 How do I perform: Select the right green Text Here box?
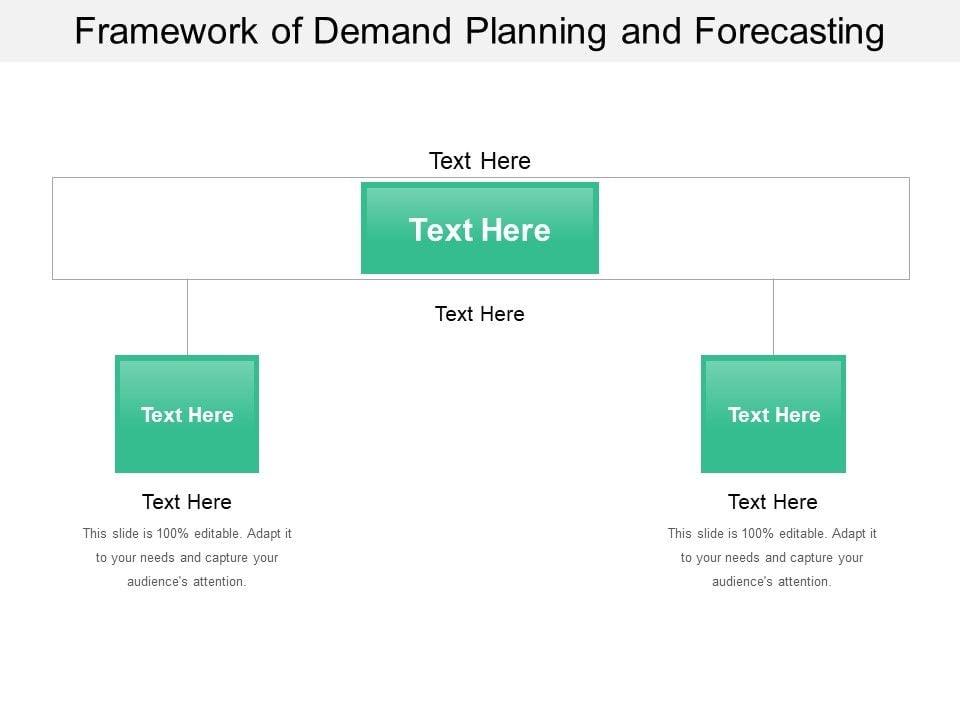(x=773, y=414)
